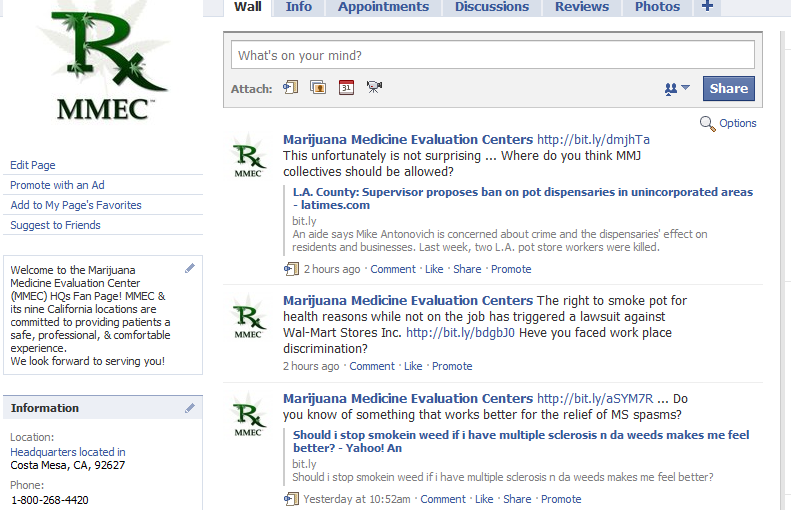Open the plus tab to add a tab
This screenshot has height=510, width=791.
pos(707,7)
